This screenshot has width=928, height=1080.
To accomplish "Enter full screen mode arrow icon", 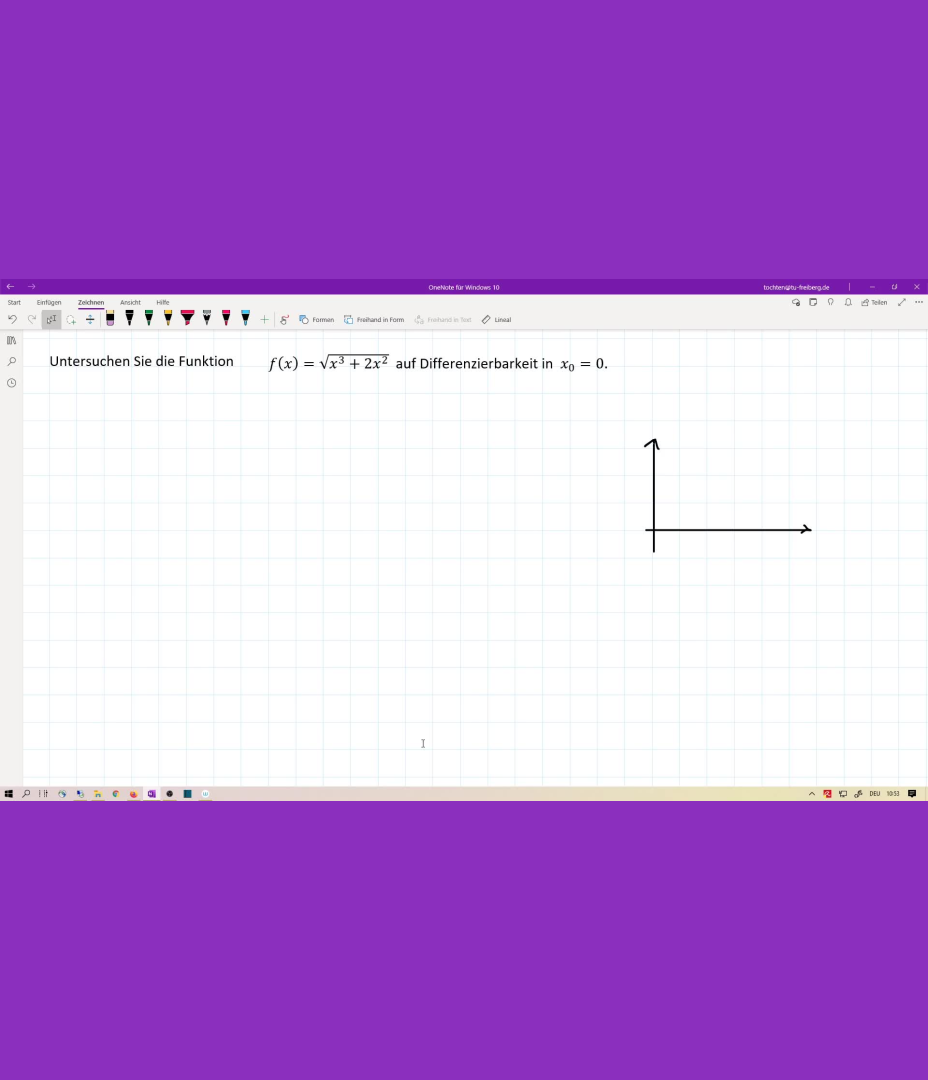I will (902, 302).
